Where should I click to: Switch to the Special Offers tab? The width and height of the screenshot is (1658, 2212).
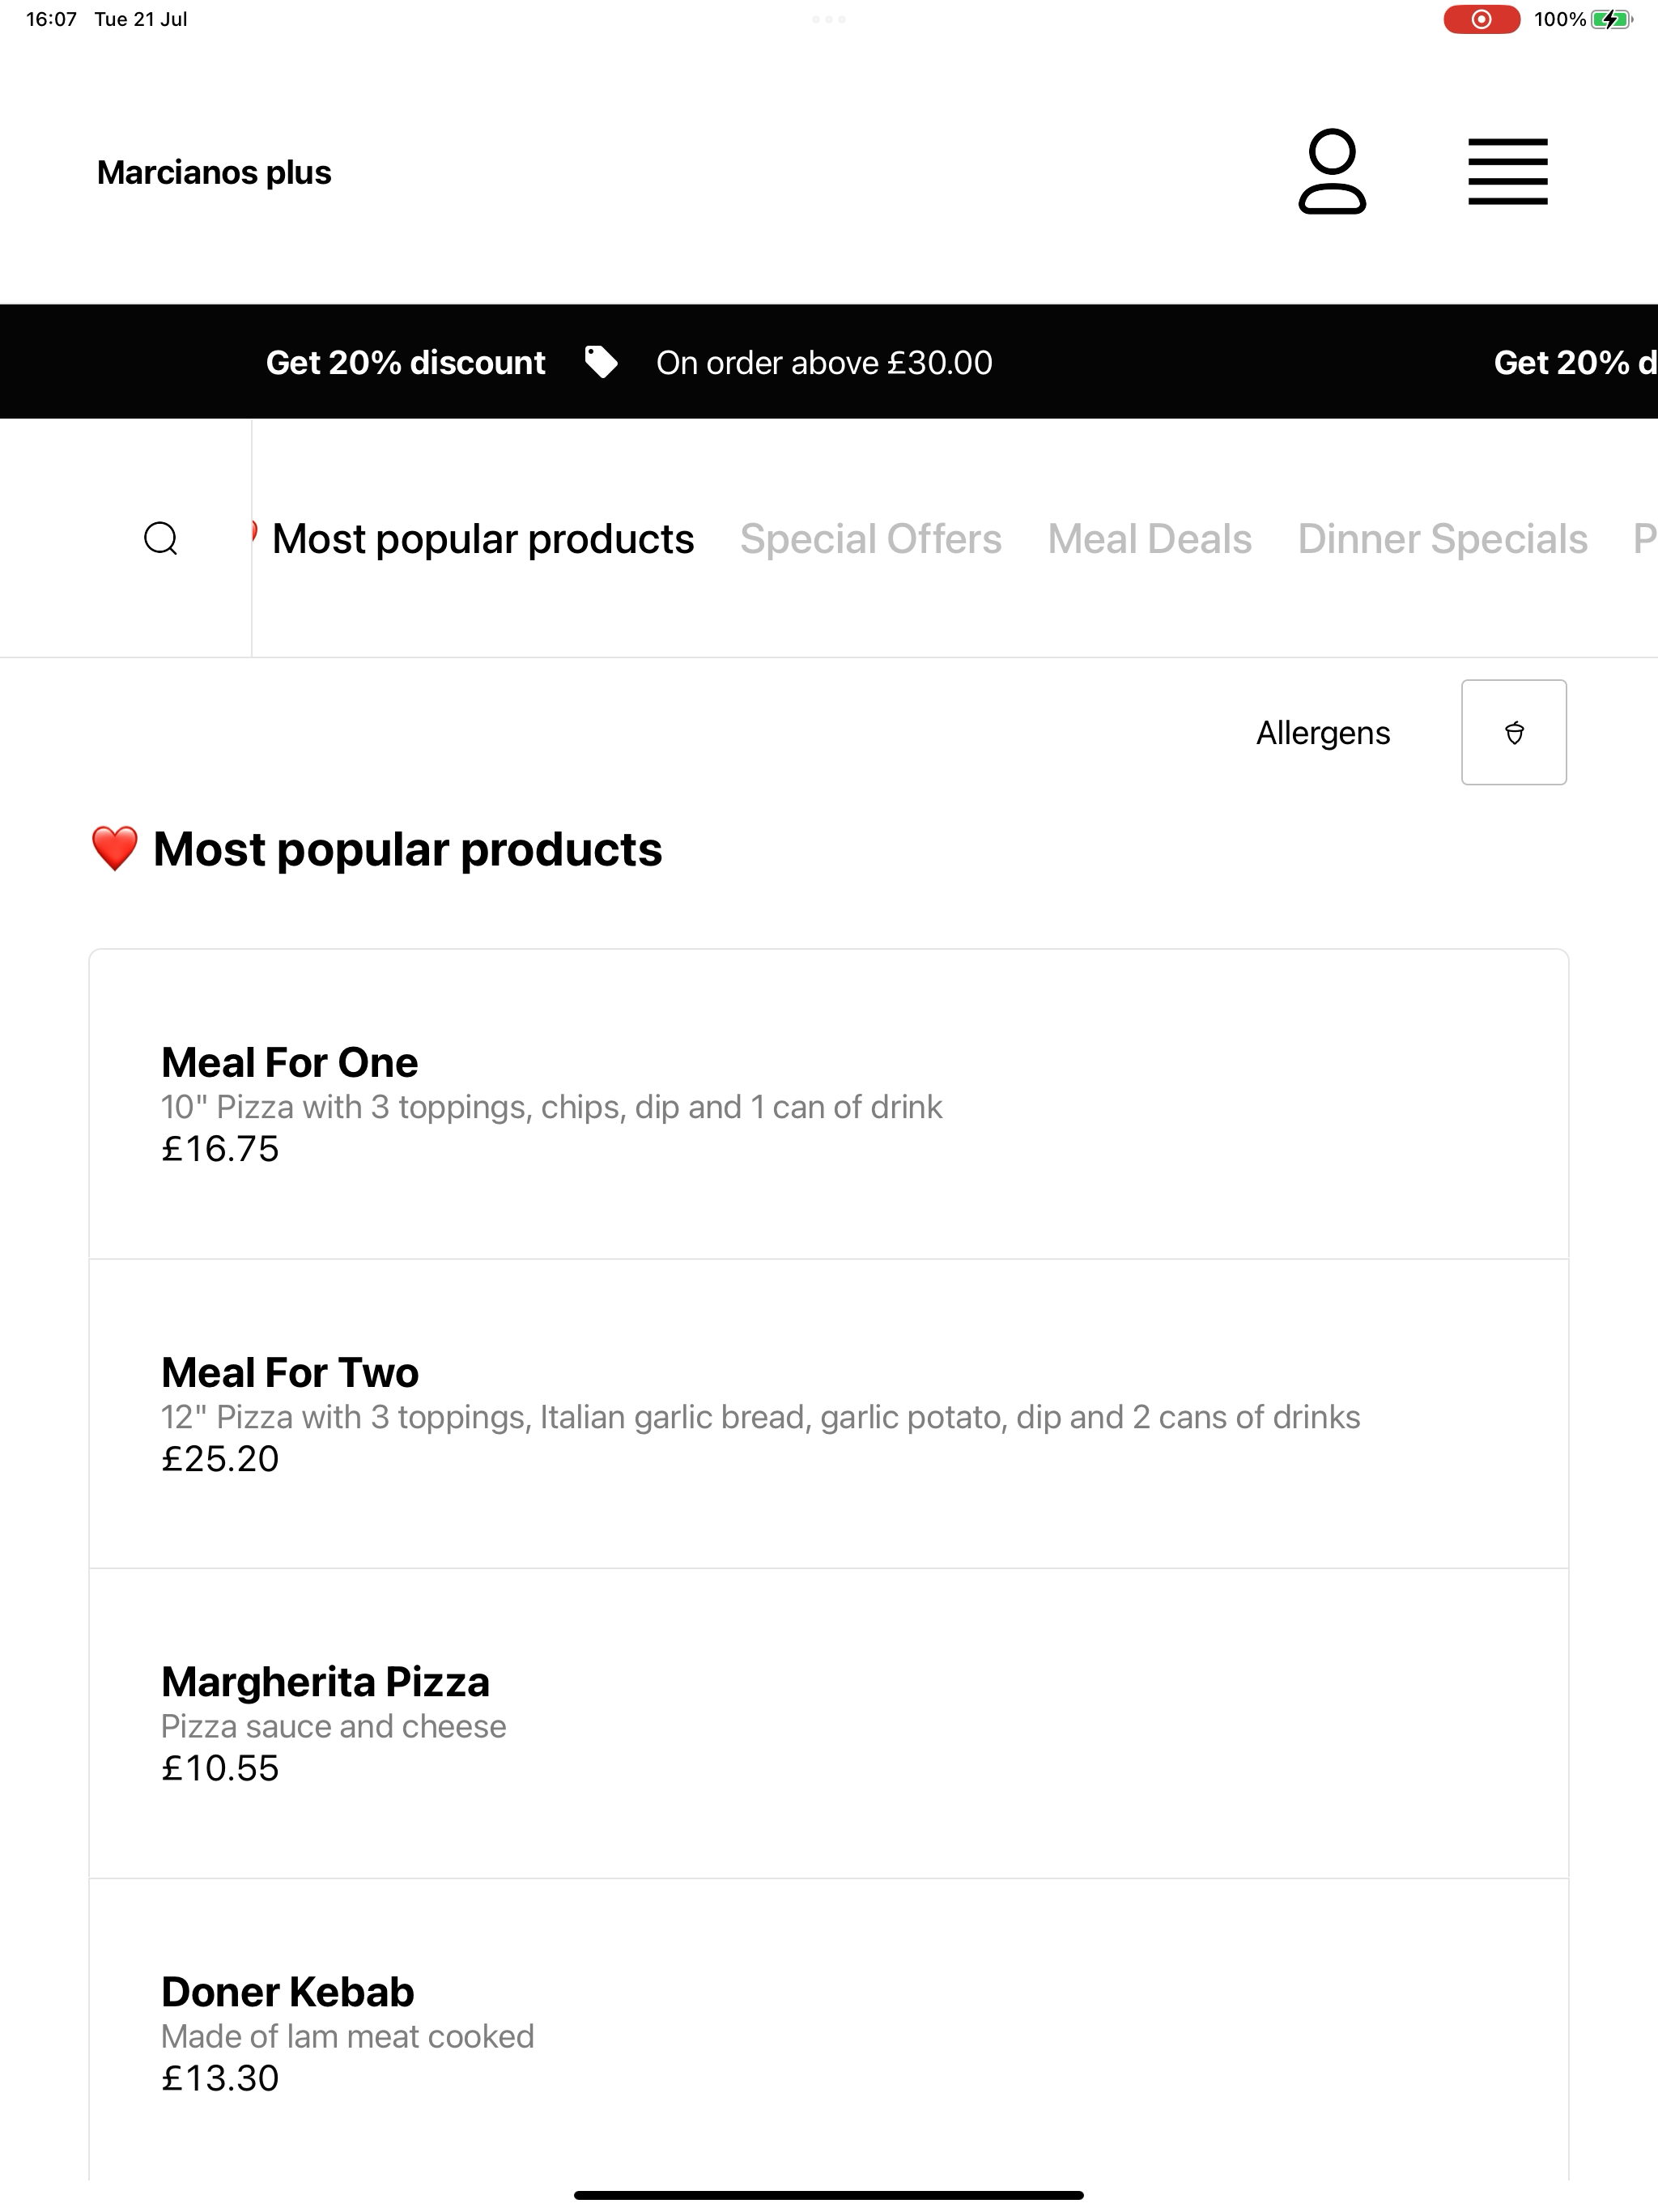[x=870, y=539]
